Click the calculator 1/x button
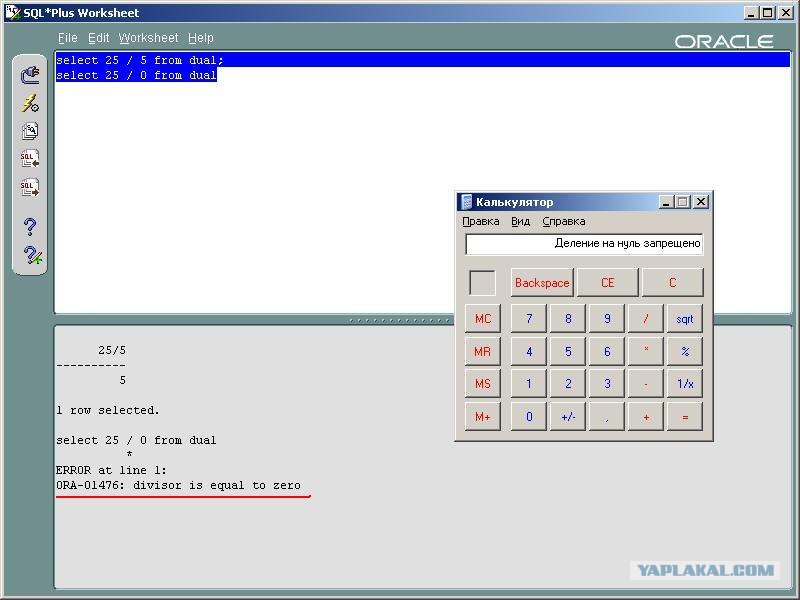The height and width of the screenshot is (600, 800). click(685, 384)
